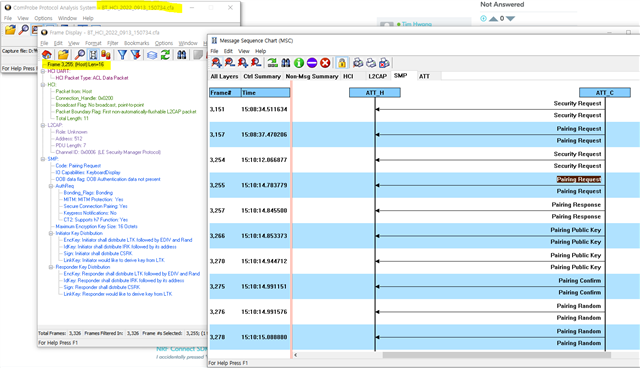The height and width of the screenshot is (368, 640).
Task: Click the ATT_C entity header box
Action: point(604,93)
